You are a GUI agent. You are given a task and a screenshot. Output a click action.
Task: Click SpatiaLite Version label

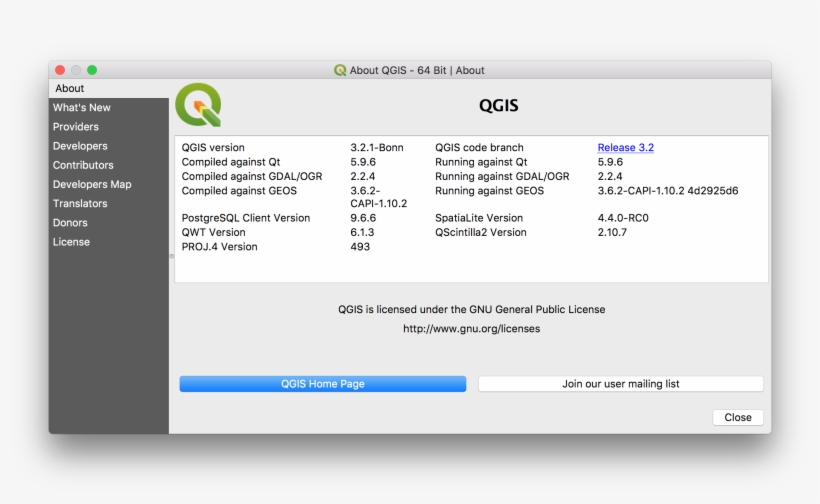tap(479, 218)
